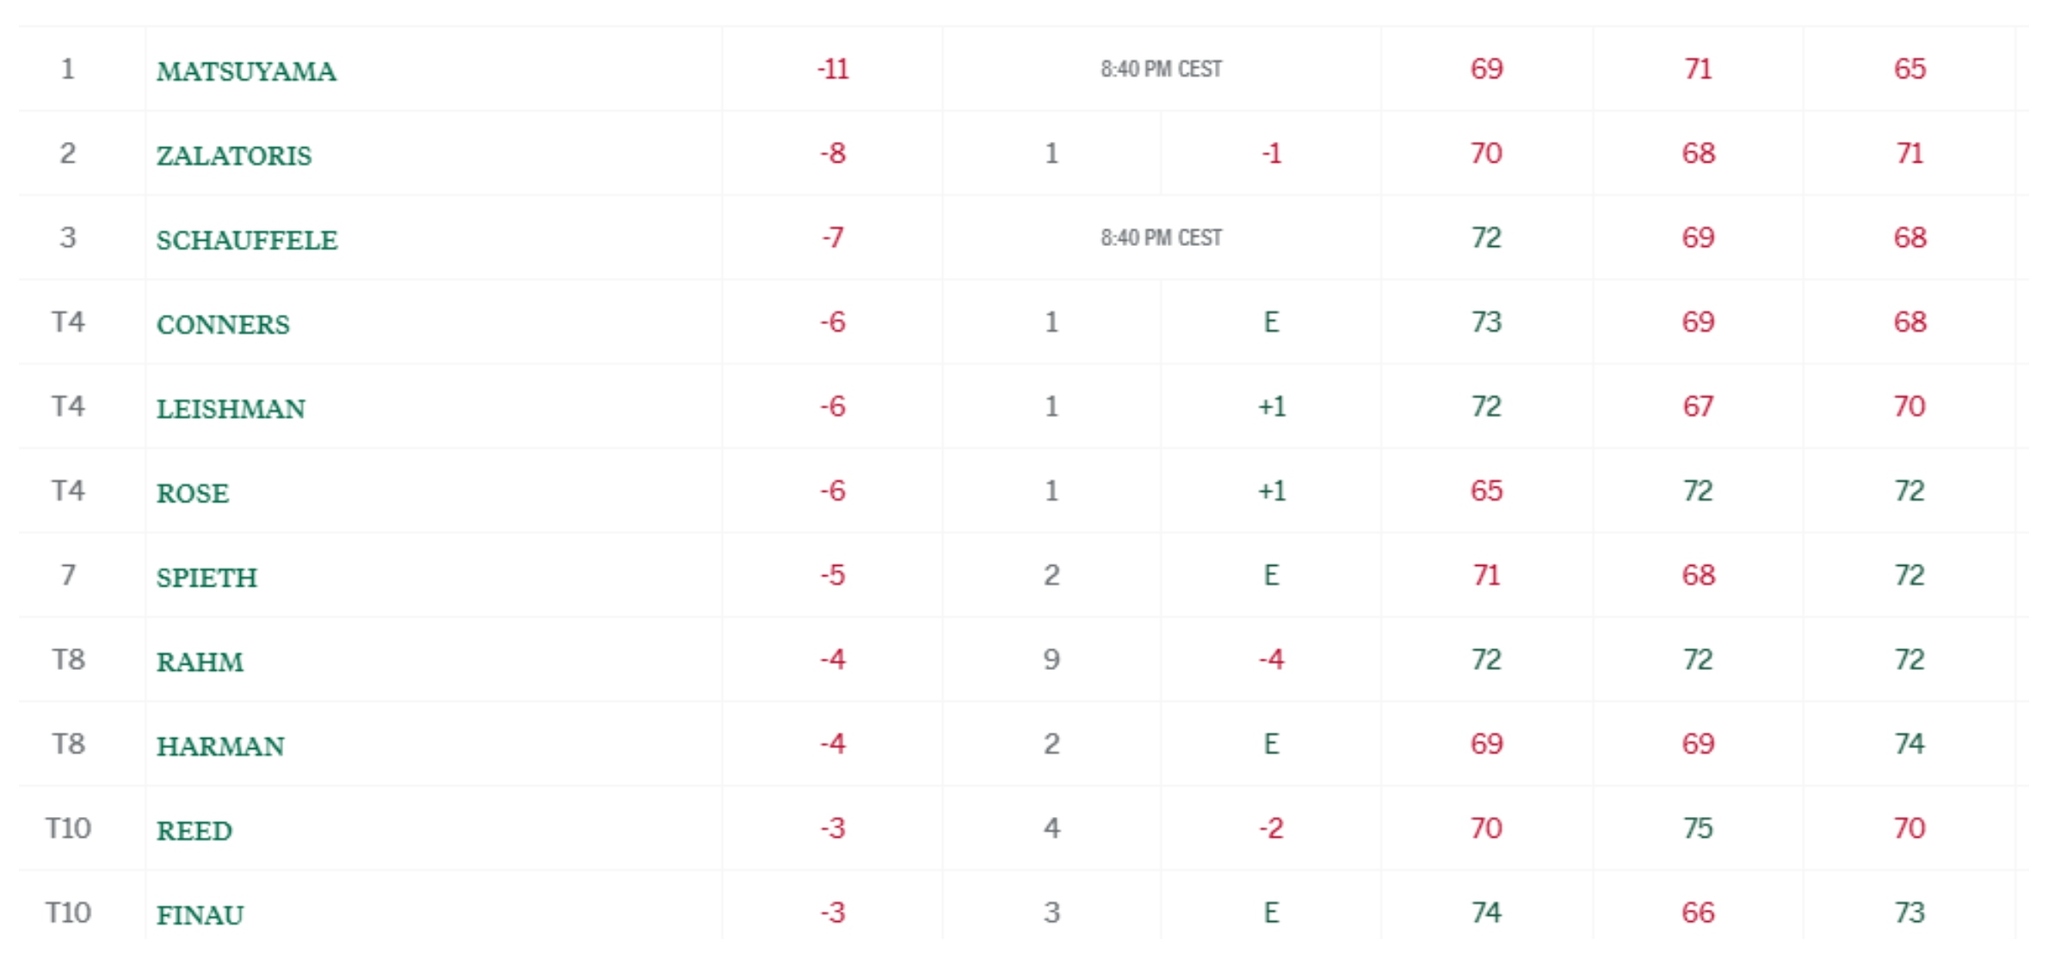The width and height of the screenshot is (2048, 958).
Task: Click Leishman's second round score of 67
Action: point(1697,406)
